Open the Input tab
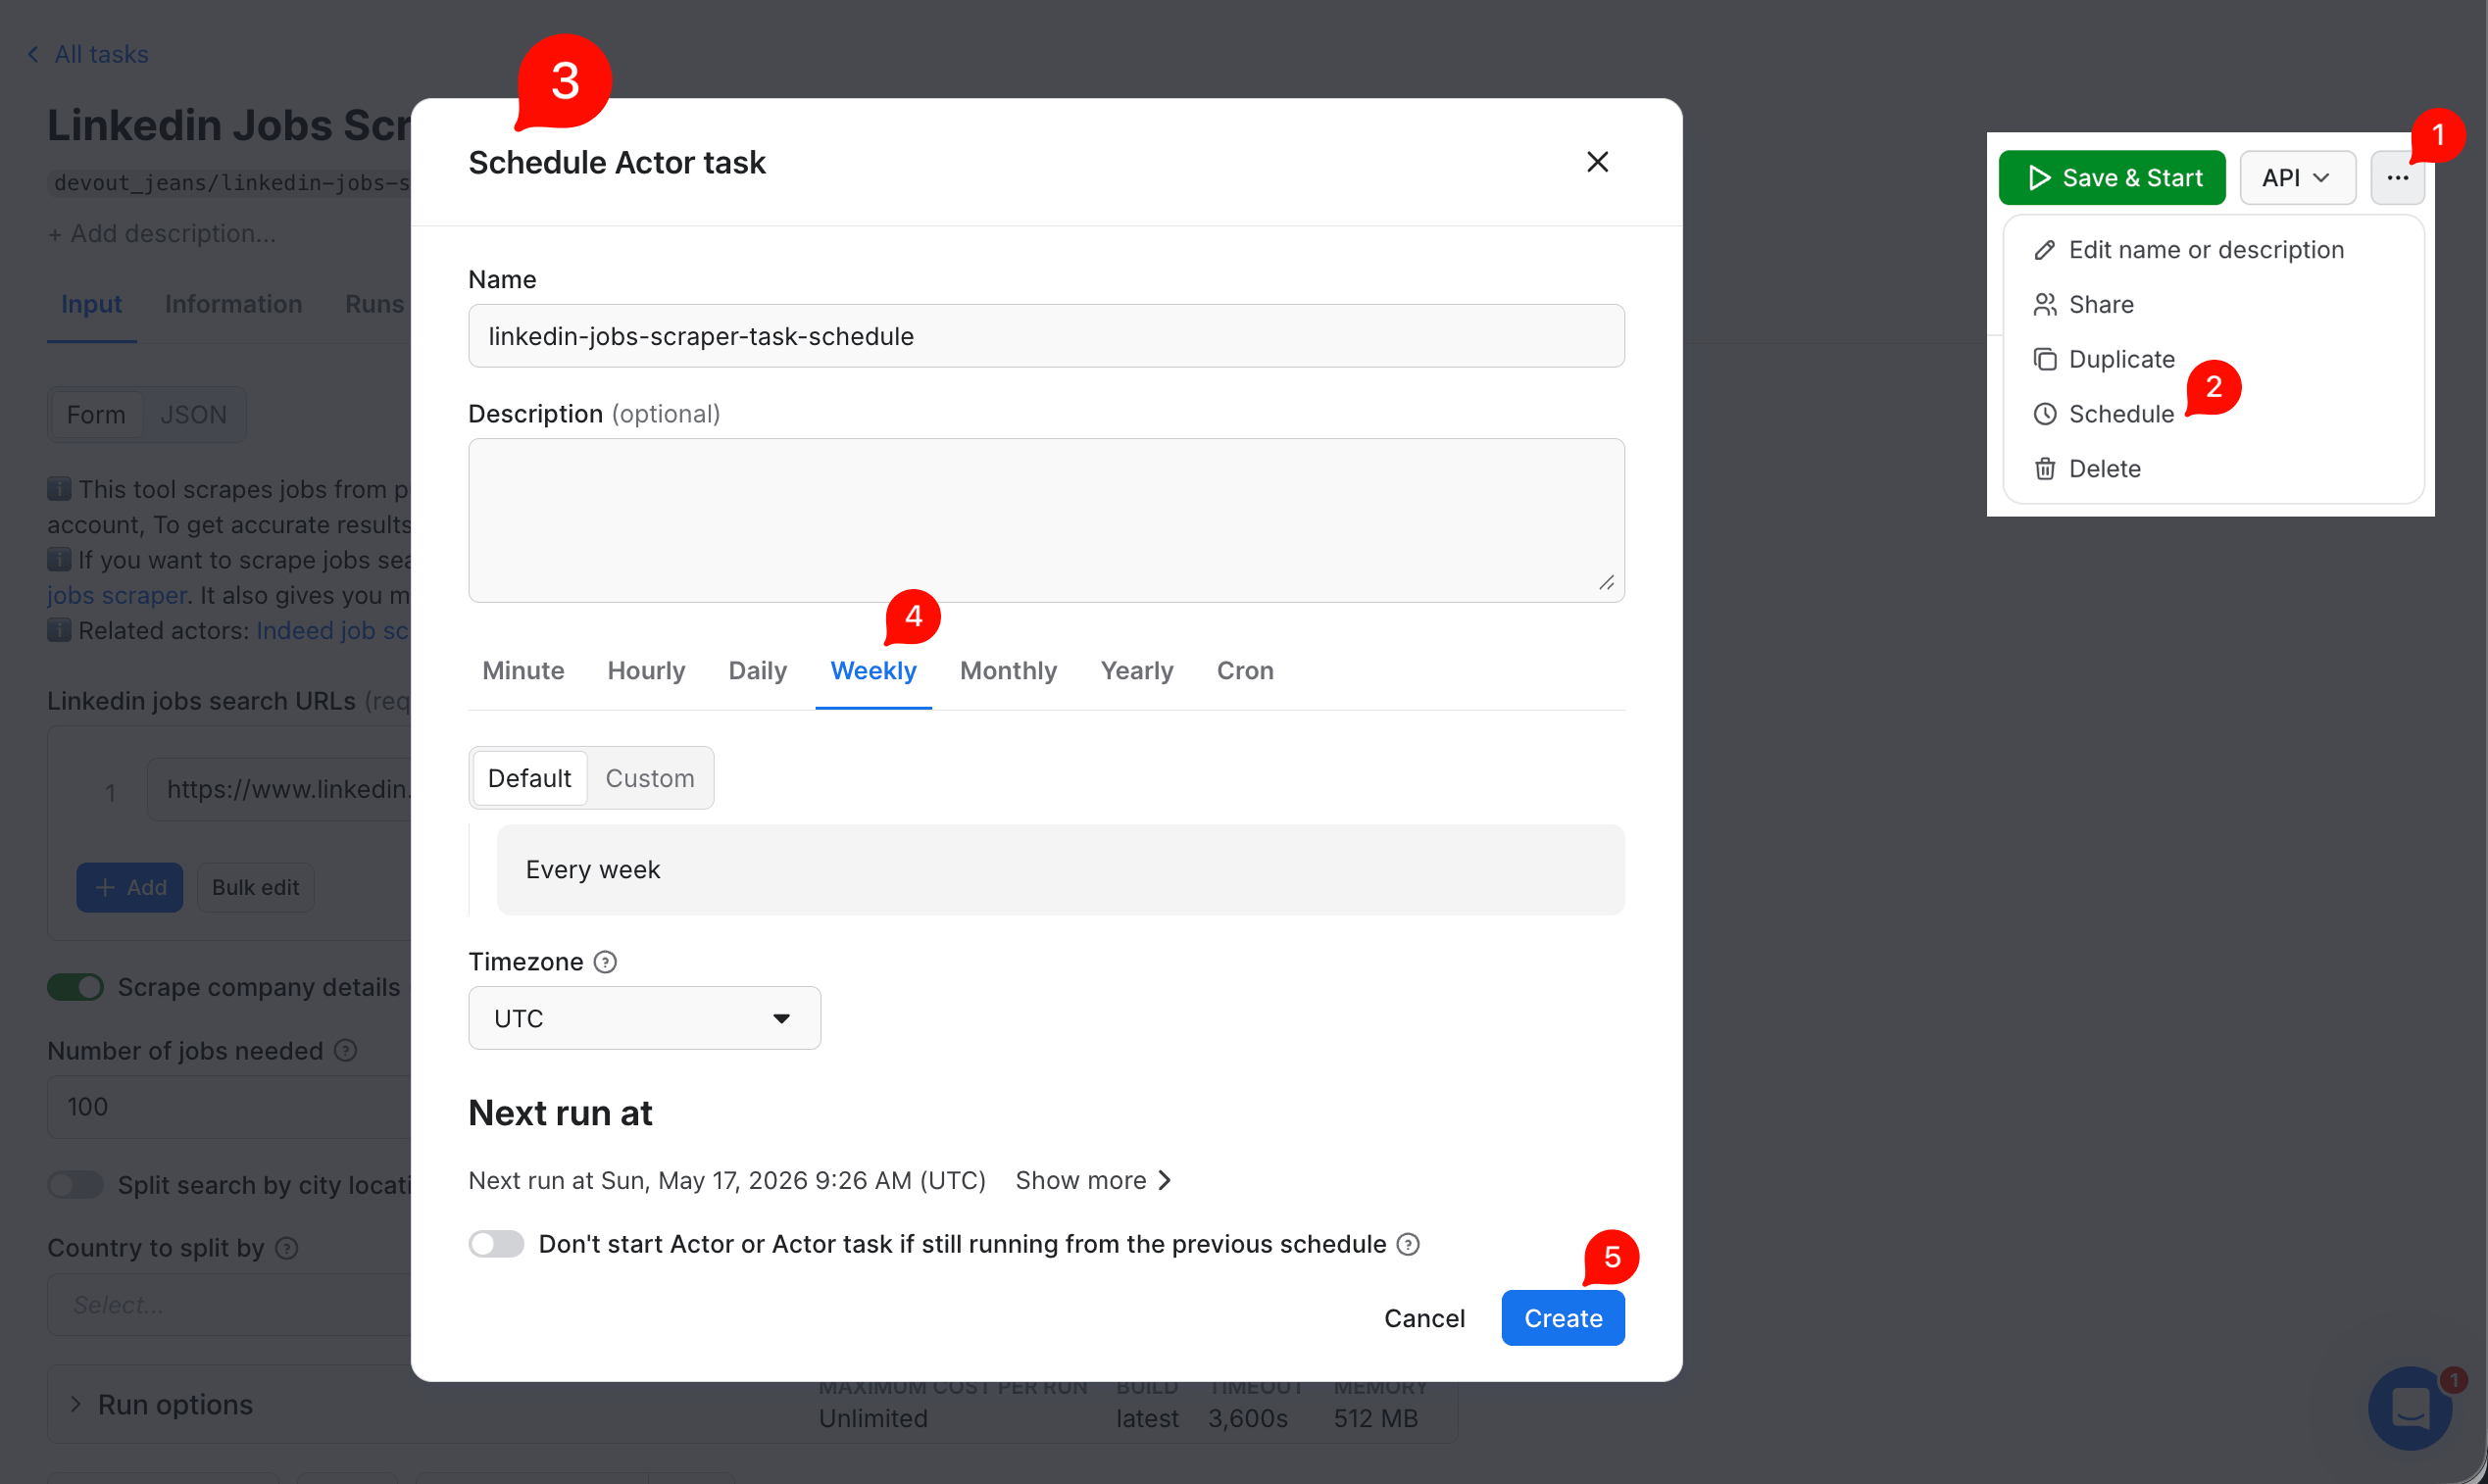 click(x=91, y=304)
